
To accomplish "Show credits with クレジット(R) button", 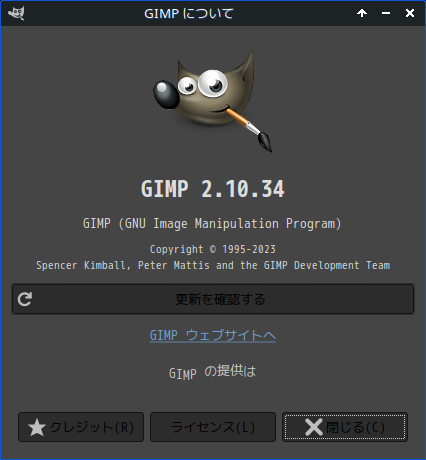I will coord(81,427).
